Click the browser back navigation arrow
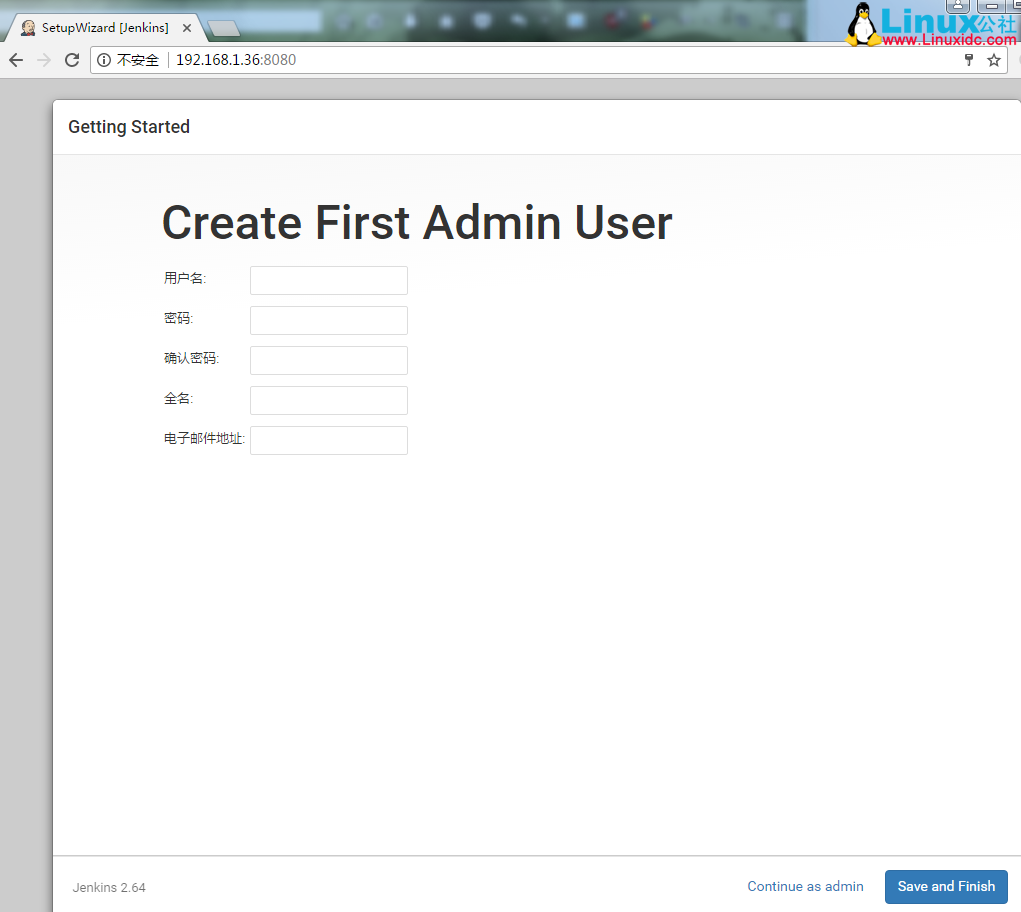Image resolution: width=1021 pixels, height=912 pixels. click(15, 60)
